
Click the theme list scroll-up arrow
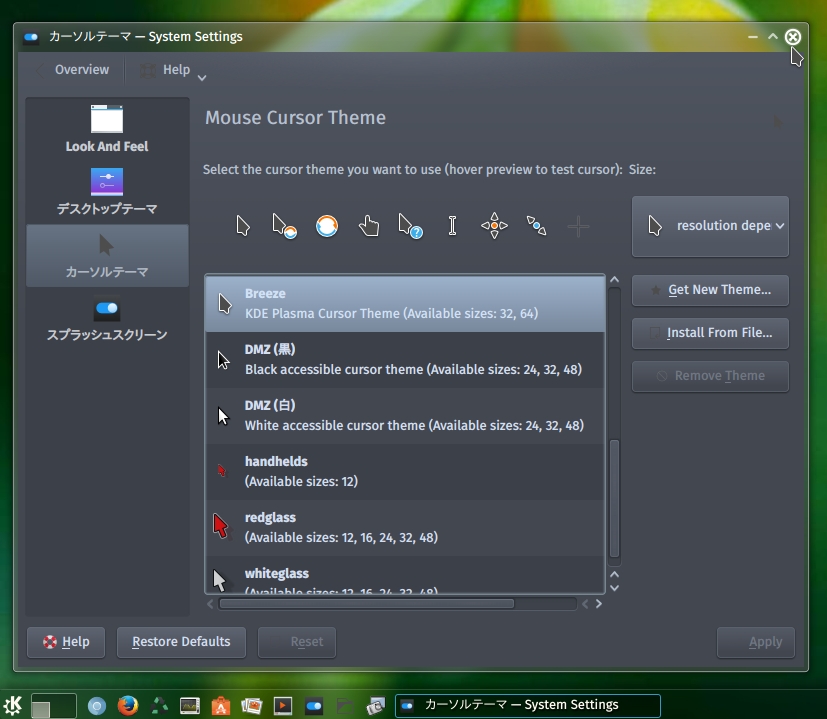[614, 280]
